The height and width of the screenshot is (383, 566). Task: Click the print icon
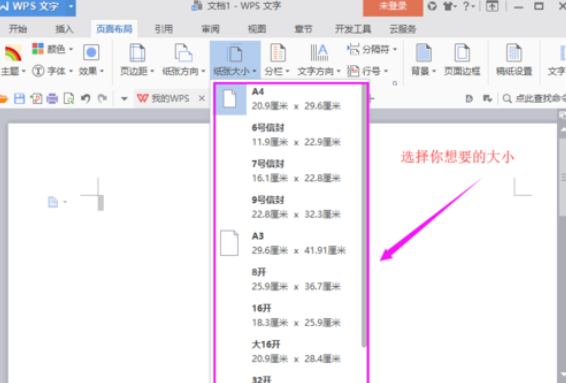tap(52, 98)
